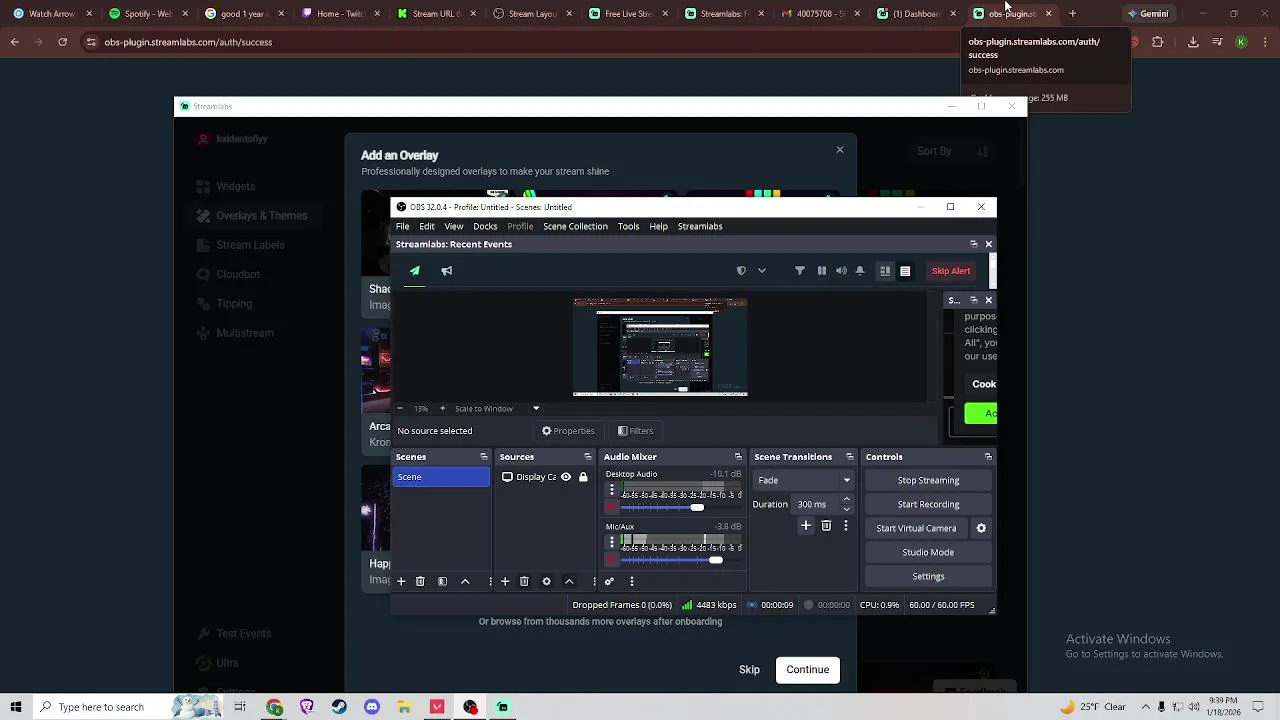Viewport: 1280px width, 720px height.
Task: Open Steam from the Windows taskbar
Action: pos(339,707)
